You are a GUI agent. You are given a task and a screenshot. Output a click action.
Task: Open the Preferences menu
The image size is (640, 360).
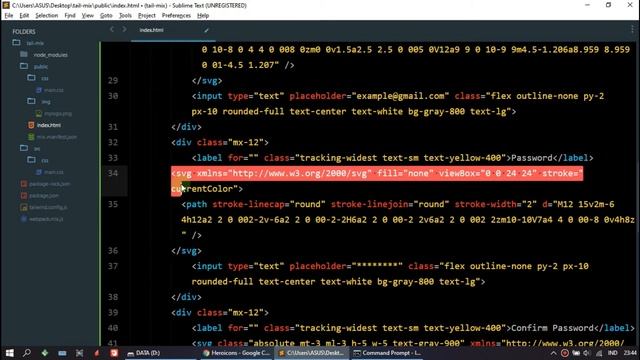click(176, 16)
